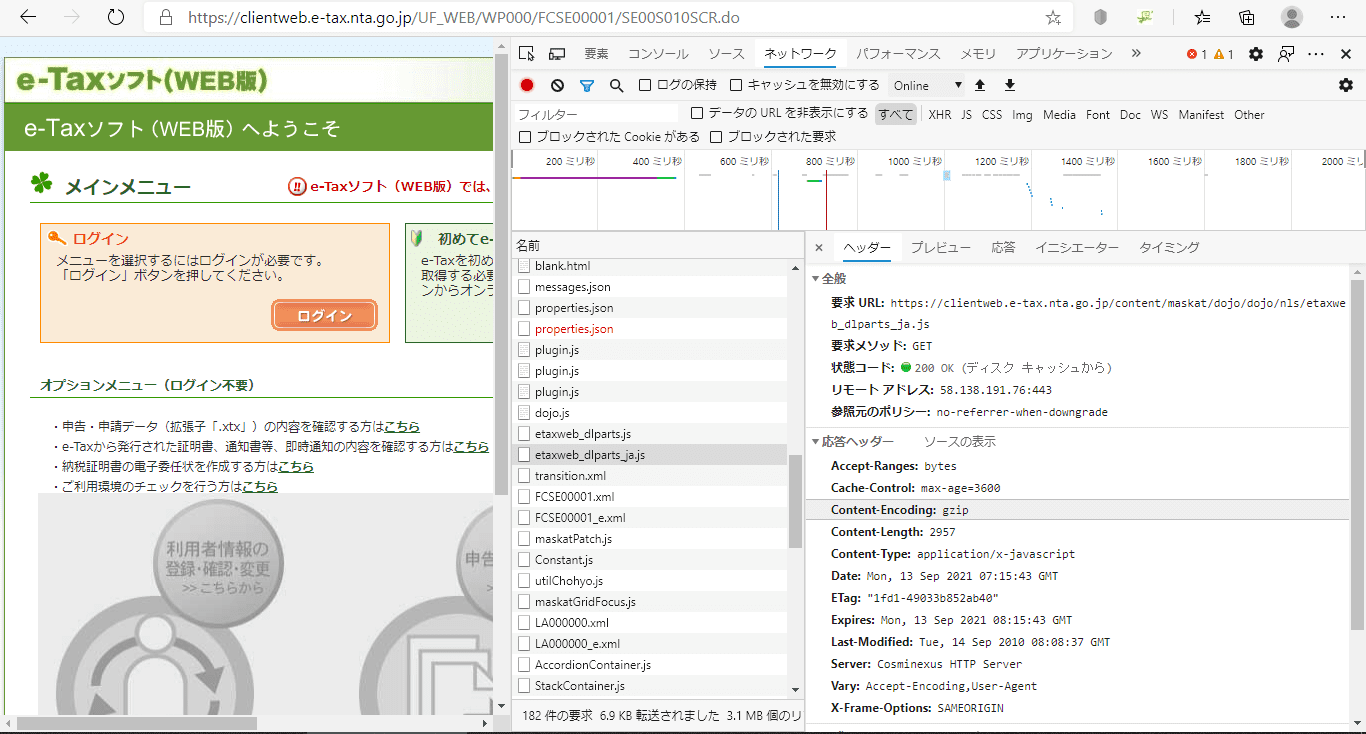Enable the ログの保持 checkbox

tap(645, 86)
